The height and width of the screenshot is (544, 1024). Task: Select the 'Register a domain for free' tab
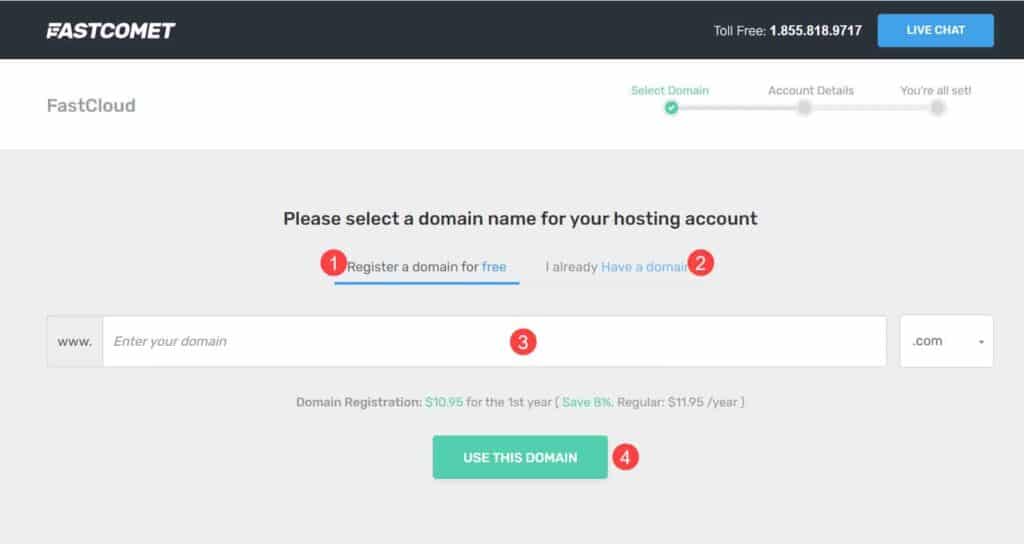426,267
